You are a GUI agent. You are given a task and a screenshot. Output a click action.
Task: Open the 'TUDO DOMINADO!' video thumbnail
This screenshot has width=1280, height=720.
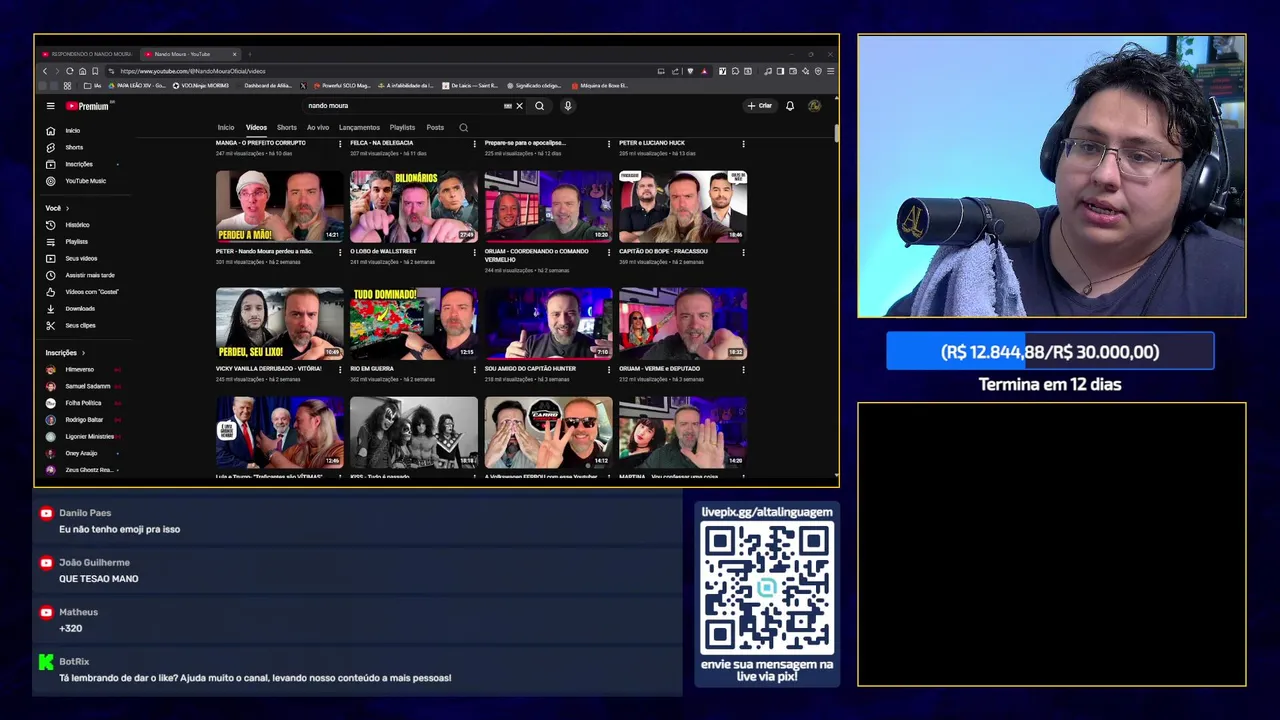click(414, 324)
